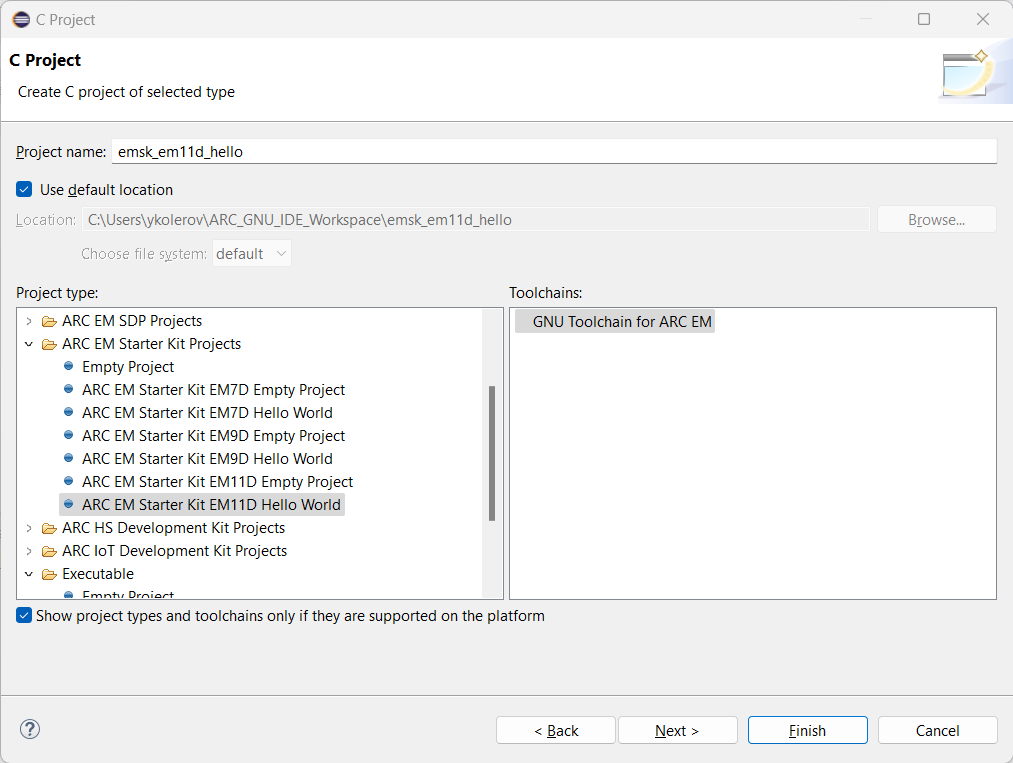Select ARC EM Starter Kit EM9D Hello World
The image size is (1013, 763).
coord(207,459)
